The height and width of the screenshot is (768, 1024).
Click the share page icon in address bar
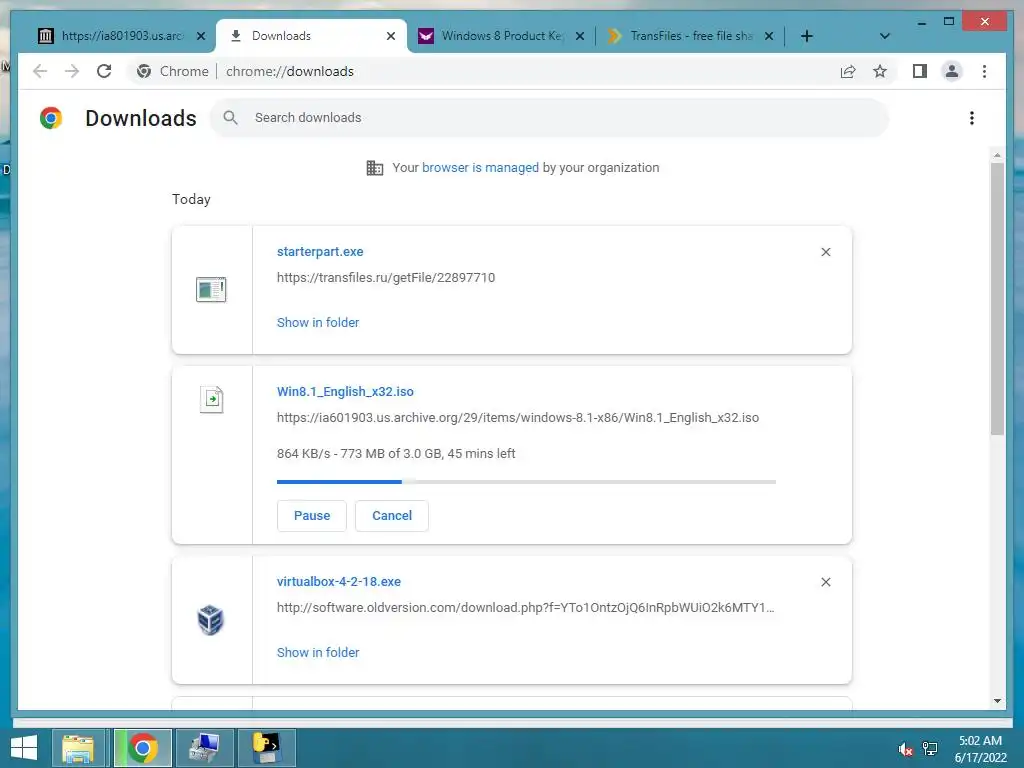tap(848, 71)
